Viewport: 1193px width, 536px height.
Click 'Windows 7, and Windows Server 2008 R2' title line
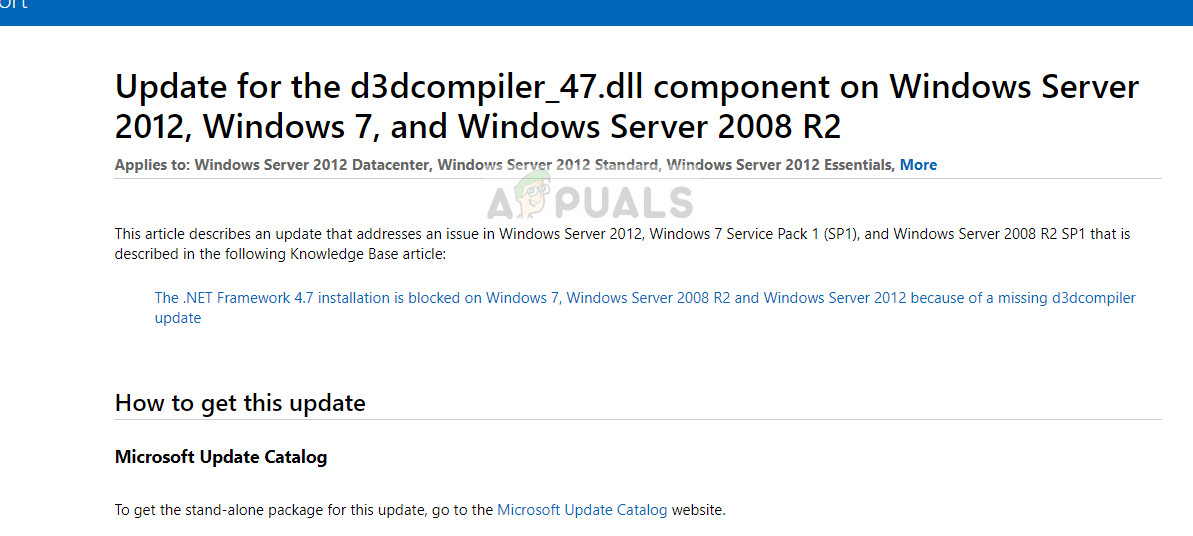(x=478, y=126)
